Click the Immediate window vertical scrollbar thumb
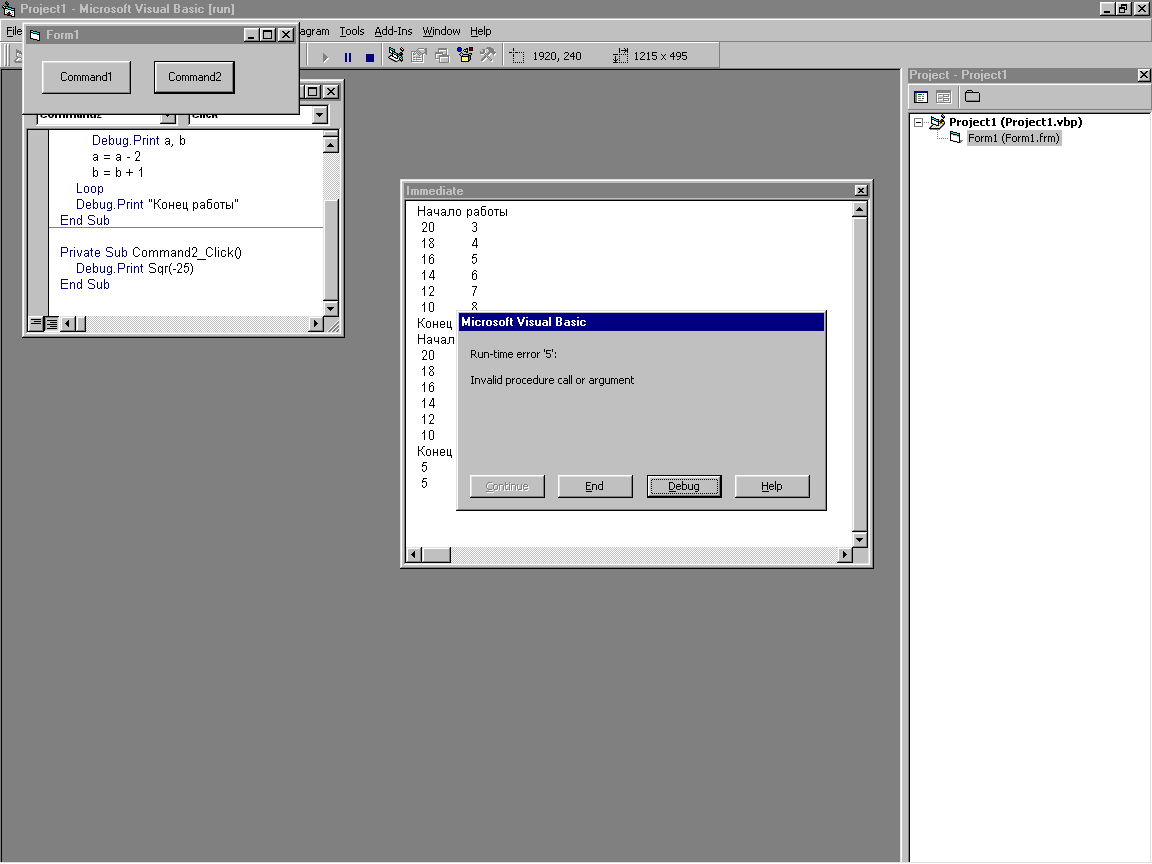 pyautogui.click(x=860, y=375)
